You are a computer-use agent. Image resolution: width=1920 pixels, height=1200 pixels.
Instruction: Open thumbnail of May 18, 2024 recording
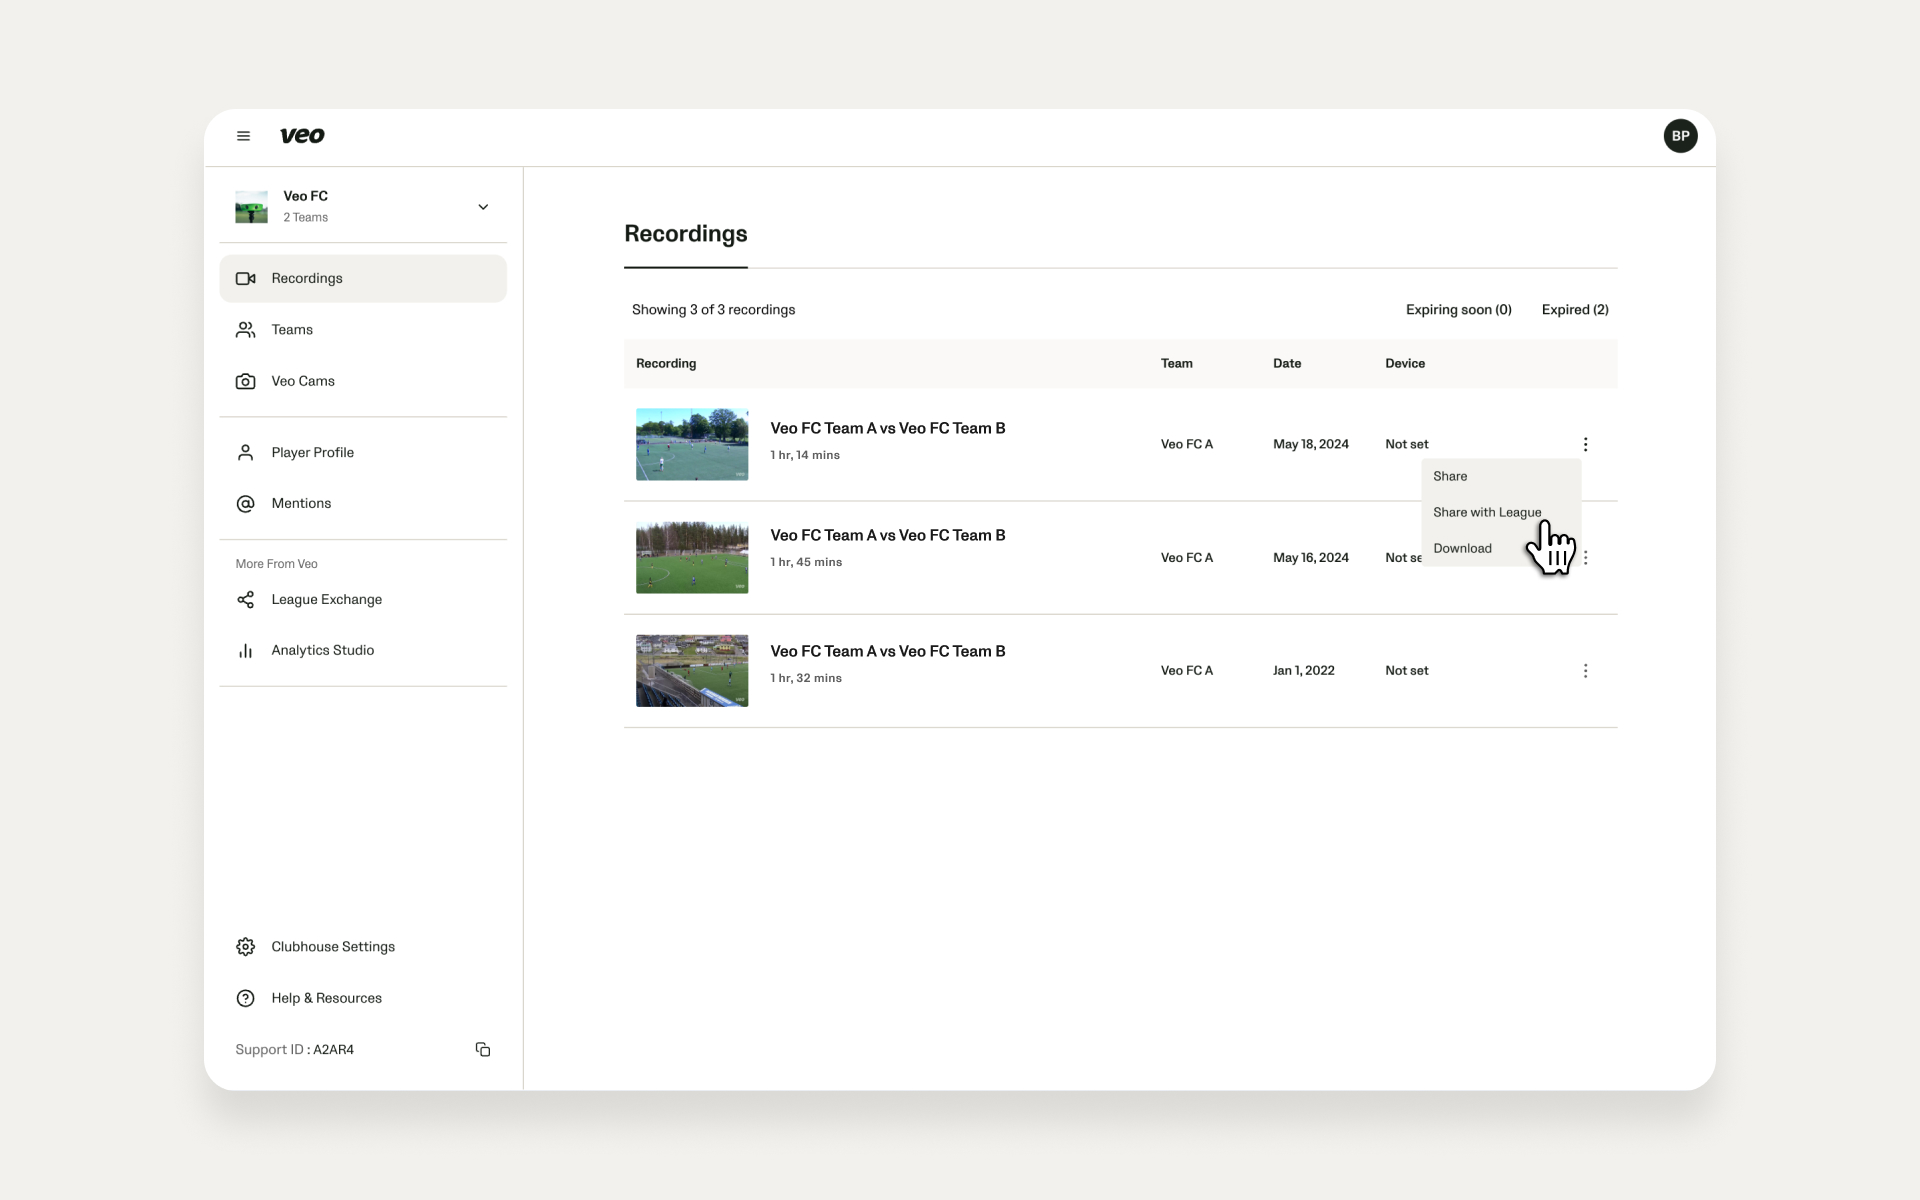692,444
